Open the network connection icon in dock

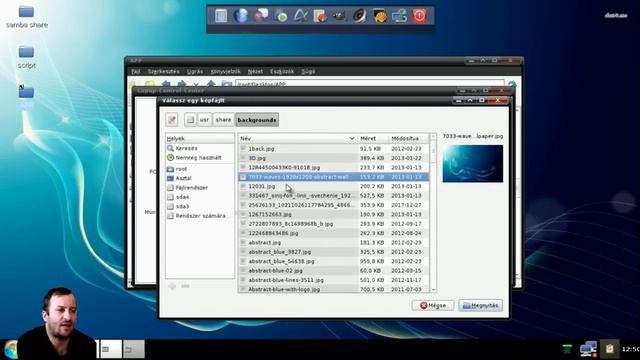pyautogui.click(x=400, y=16)
